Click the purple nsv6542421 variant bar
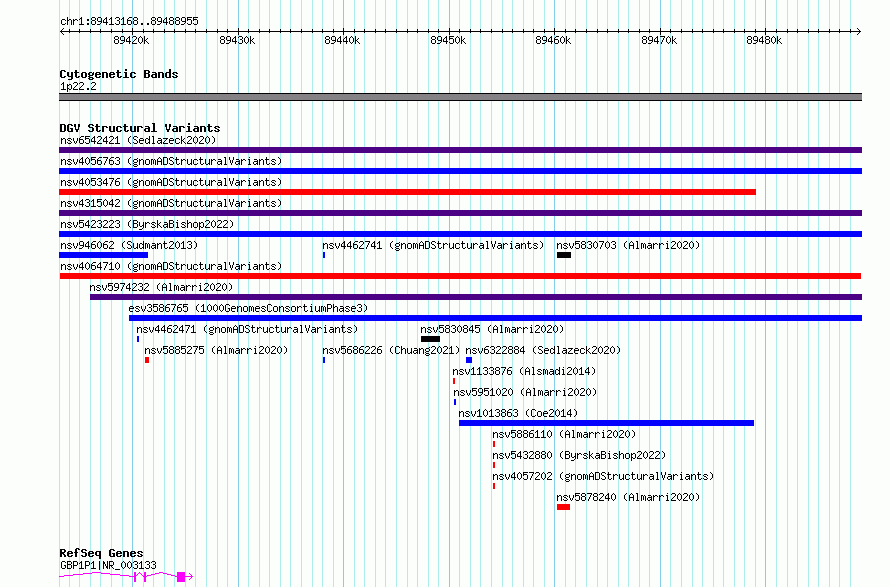The image size is (890, 587). 460,150
